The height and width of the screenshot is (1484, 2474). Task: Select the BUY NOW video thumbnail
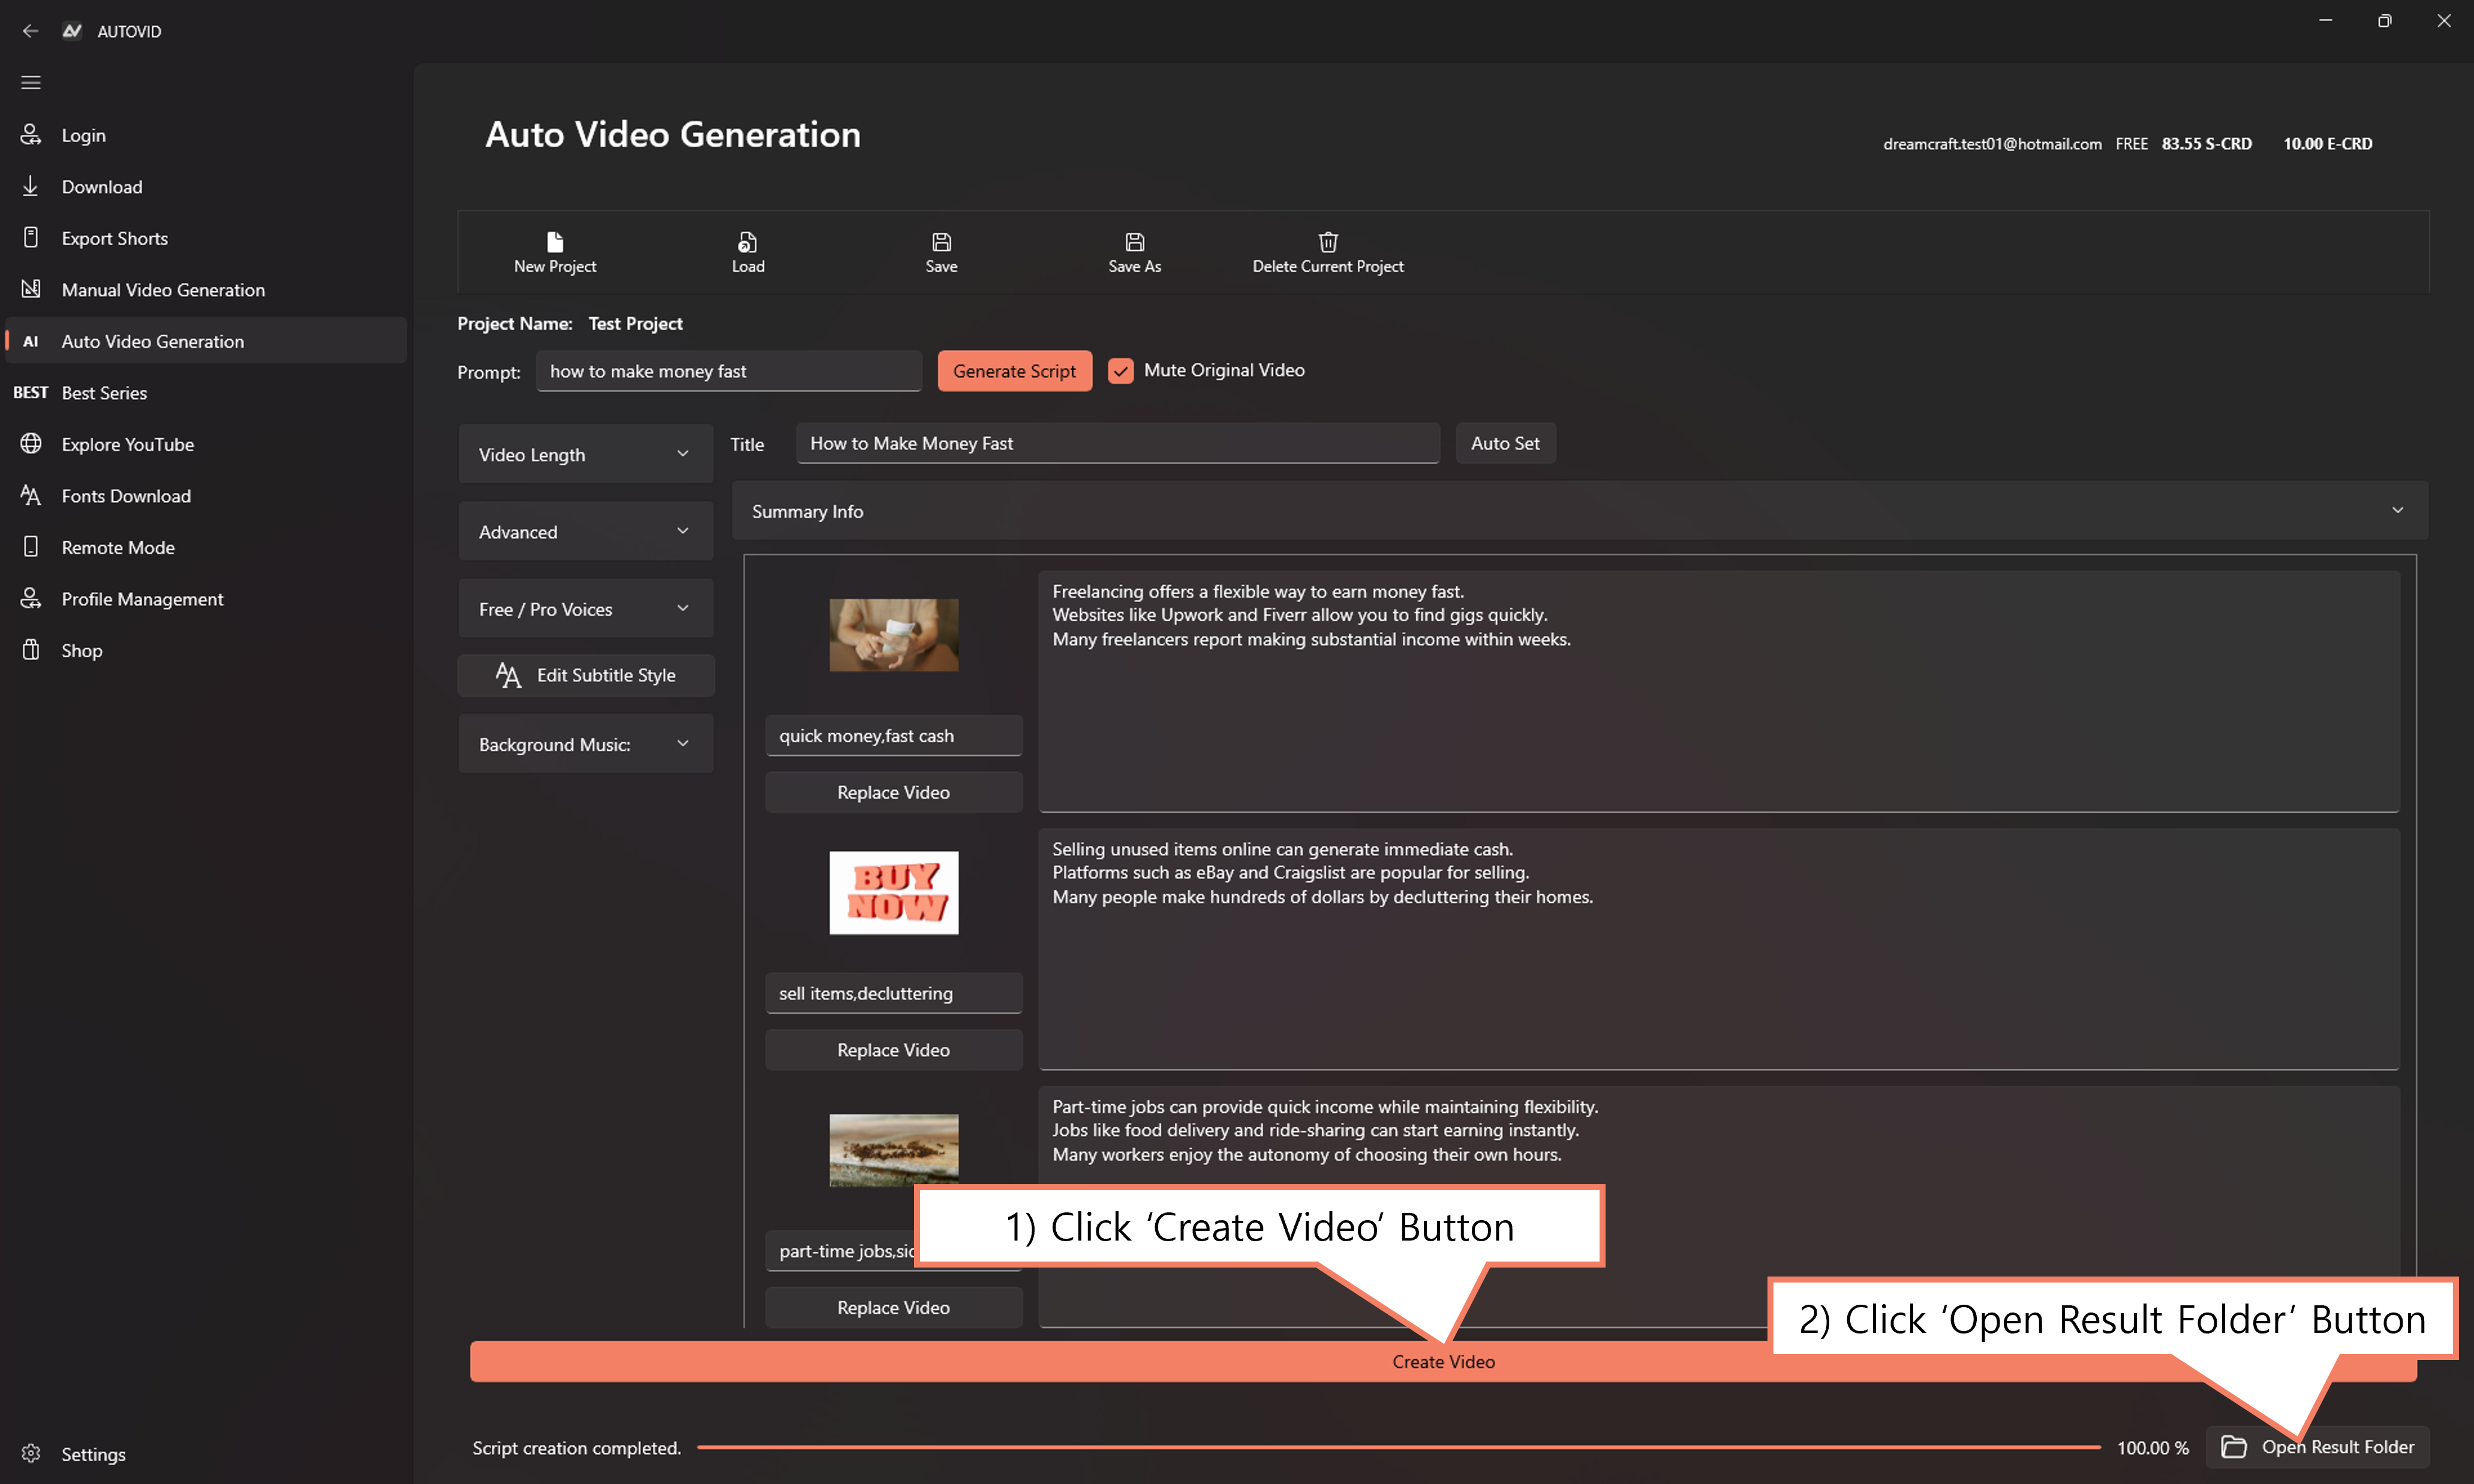click(893, 892)
